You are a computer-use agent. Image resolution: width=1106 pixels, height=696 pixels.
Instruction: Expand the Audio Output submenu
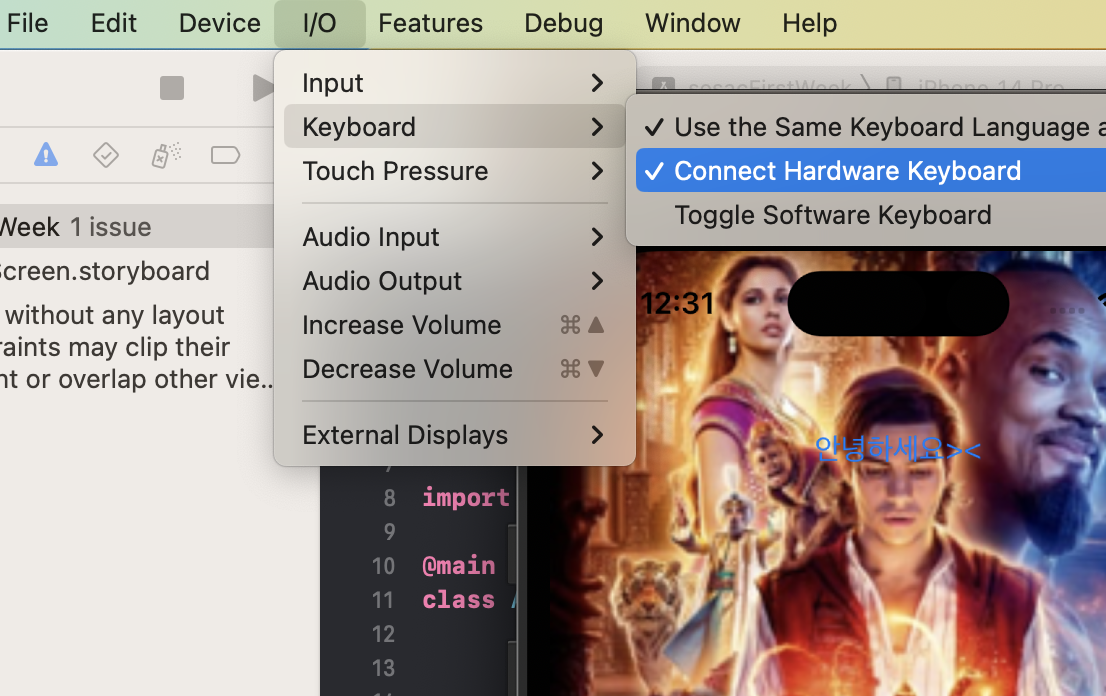(x=454, y=281)
